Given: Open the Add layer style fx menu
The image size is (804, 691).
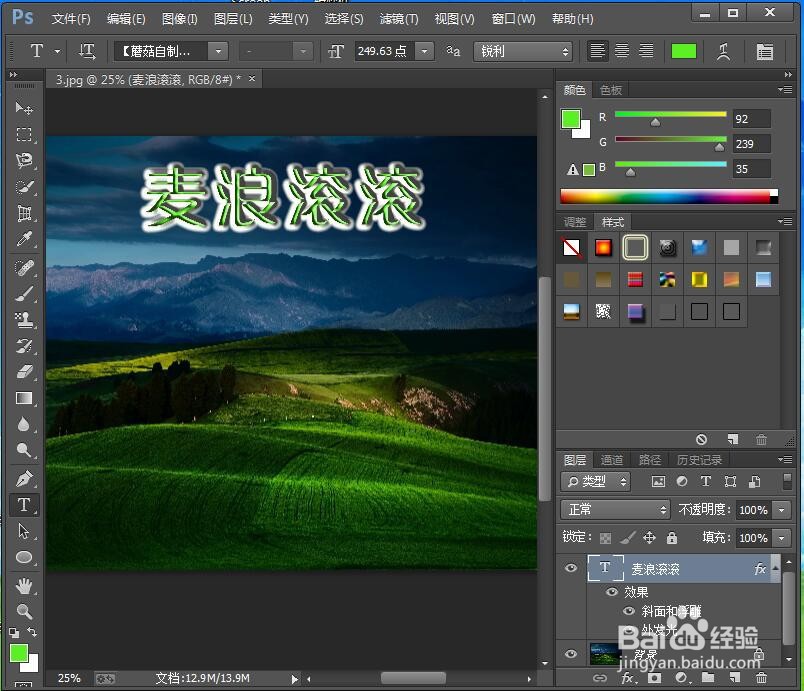Looking at the screenshot, I should coord(627,677).
